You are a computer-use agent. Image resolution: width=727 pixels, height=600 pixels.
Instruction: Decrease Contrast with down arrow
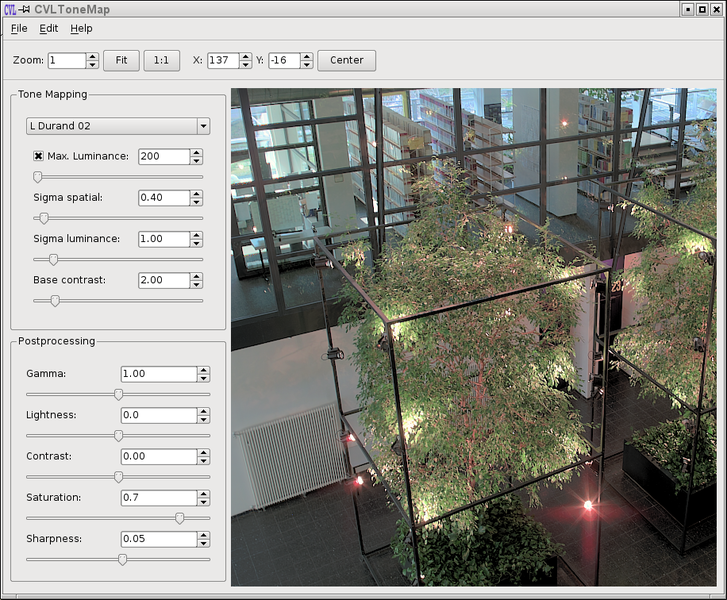pos(204,460)
